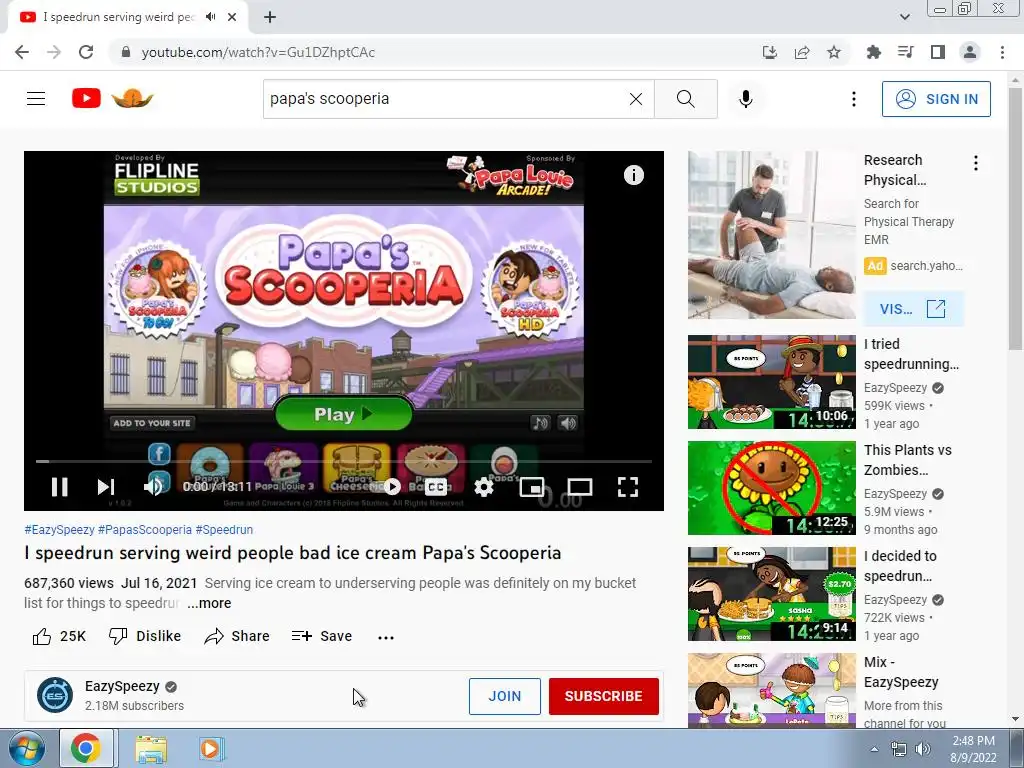Click the SIGN IN button
The image size is (1024, 768).
936,99
